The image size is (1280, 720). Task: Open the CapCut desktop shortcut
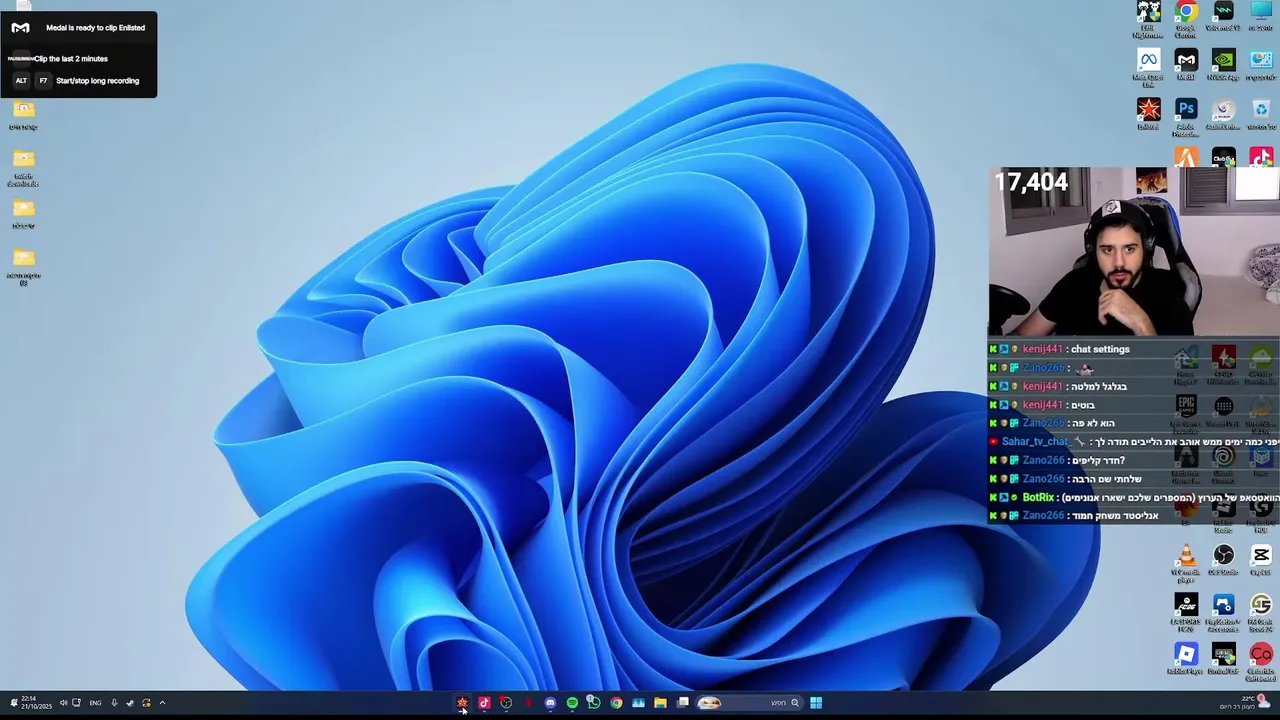tap(1261, 559)
